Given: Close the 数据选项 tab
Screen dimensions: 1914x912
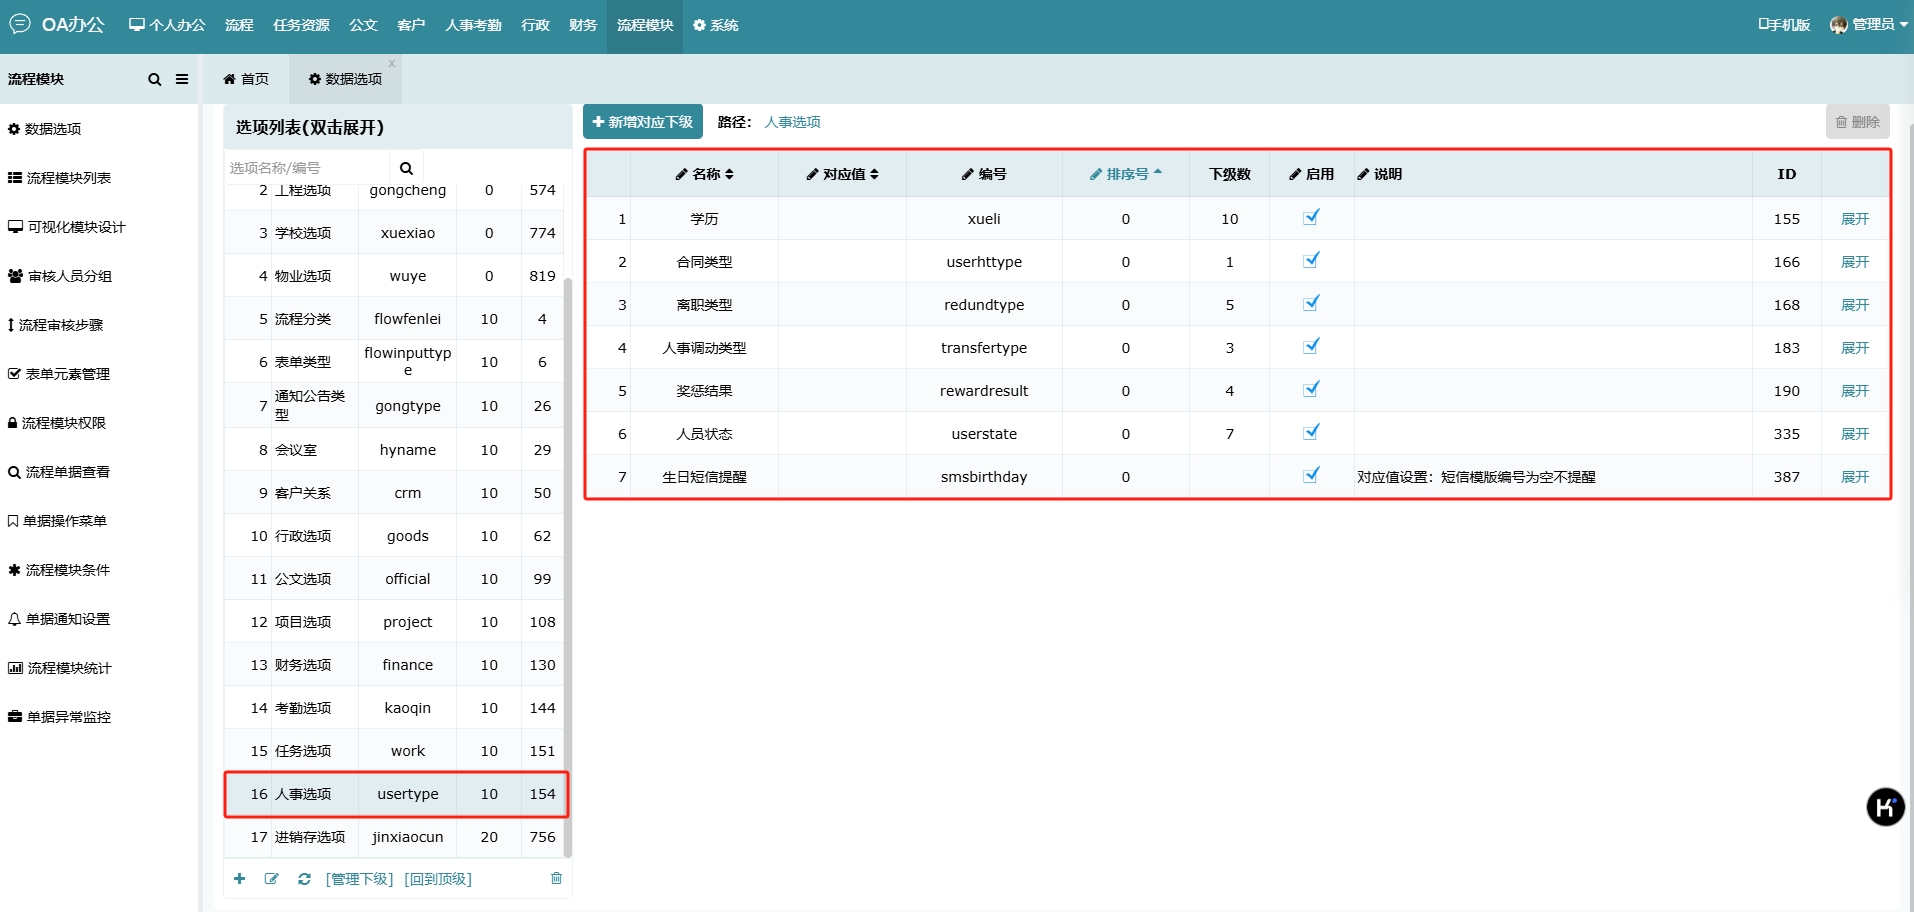Looking at the screenshot, I should [392, 63].
